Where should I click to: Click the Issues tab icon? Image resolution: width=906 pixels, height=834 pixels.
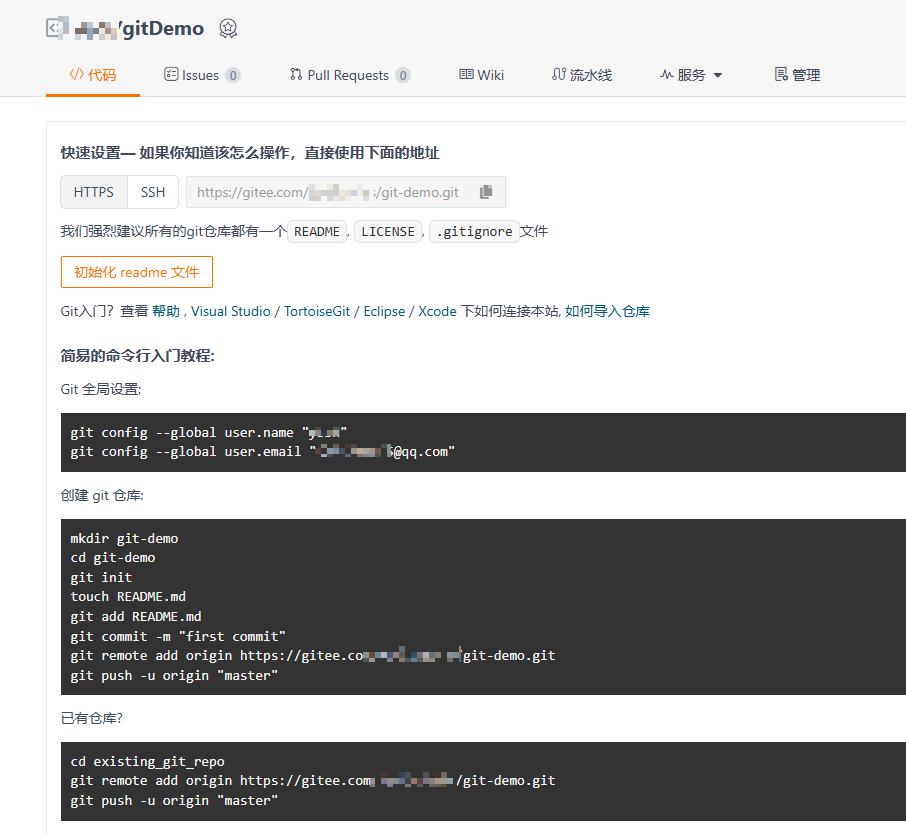click(171, 74)
